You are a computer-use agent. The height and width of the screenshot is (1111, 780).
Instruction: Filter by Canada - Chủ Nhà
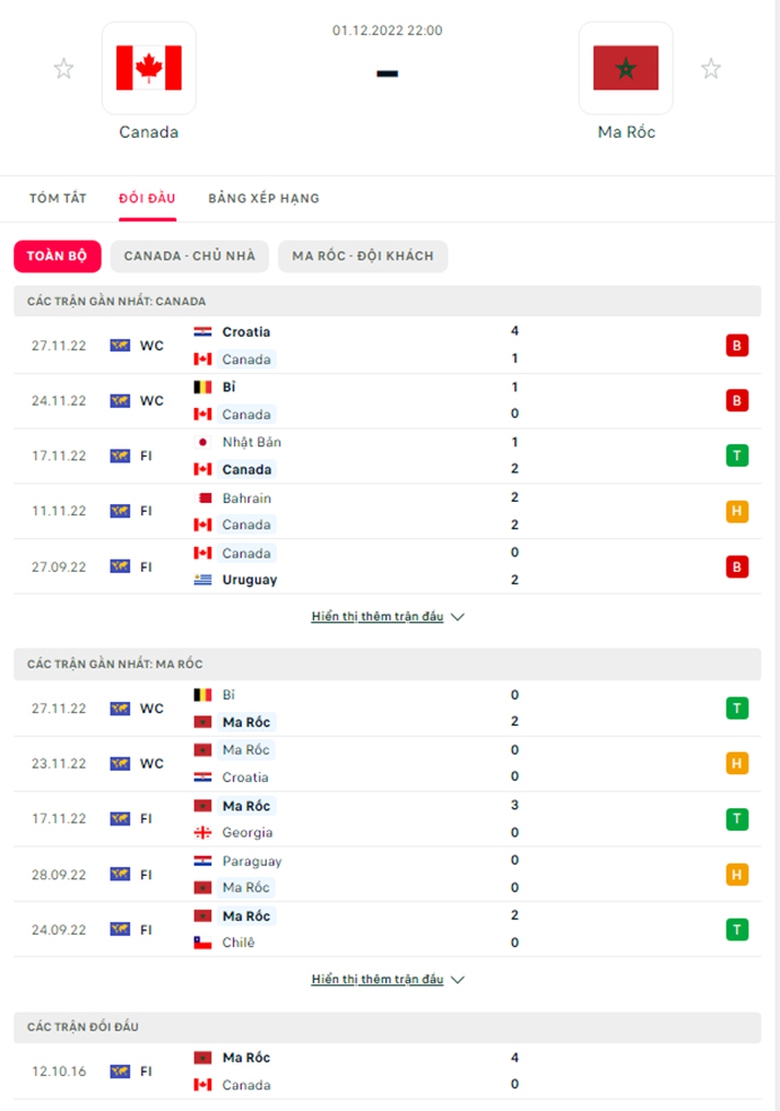tap(190, 256)
